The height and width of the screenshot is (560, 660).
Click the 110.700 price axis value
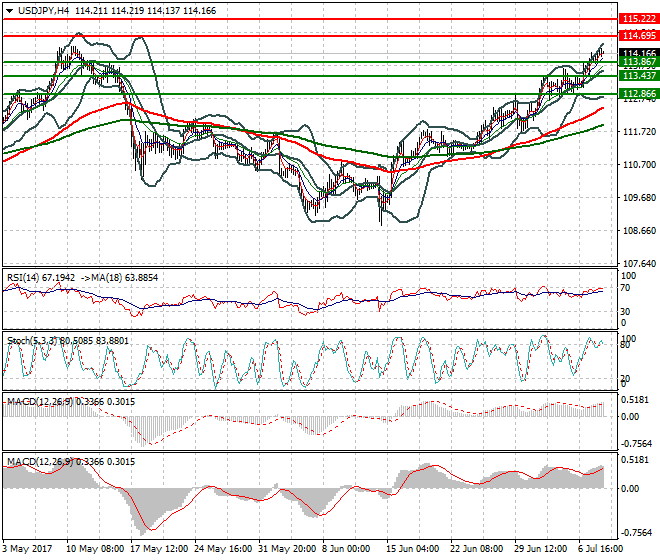[639, 165]
